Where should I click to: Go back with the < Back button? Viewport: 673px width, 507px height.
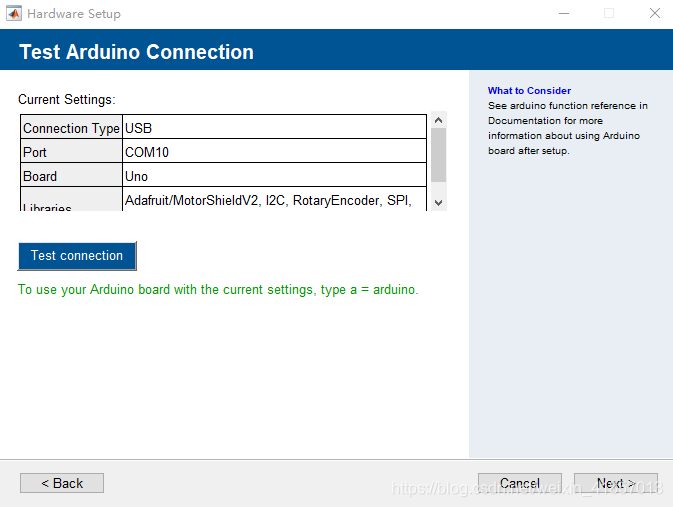tap(62, 483)
